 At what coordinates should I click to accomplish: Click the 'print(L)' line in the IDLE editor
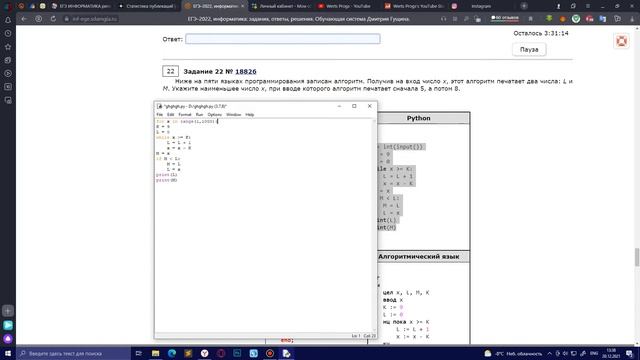[167, 175]
